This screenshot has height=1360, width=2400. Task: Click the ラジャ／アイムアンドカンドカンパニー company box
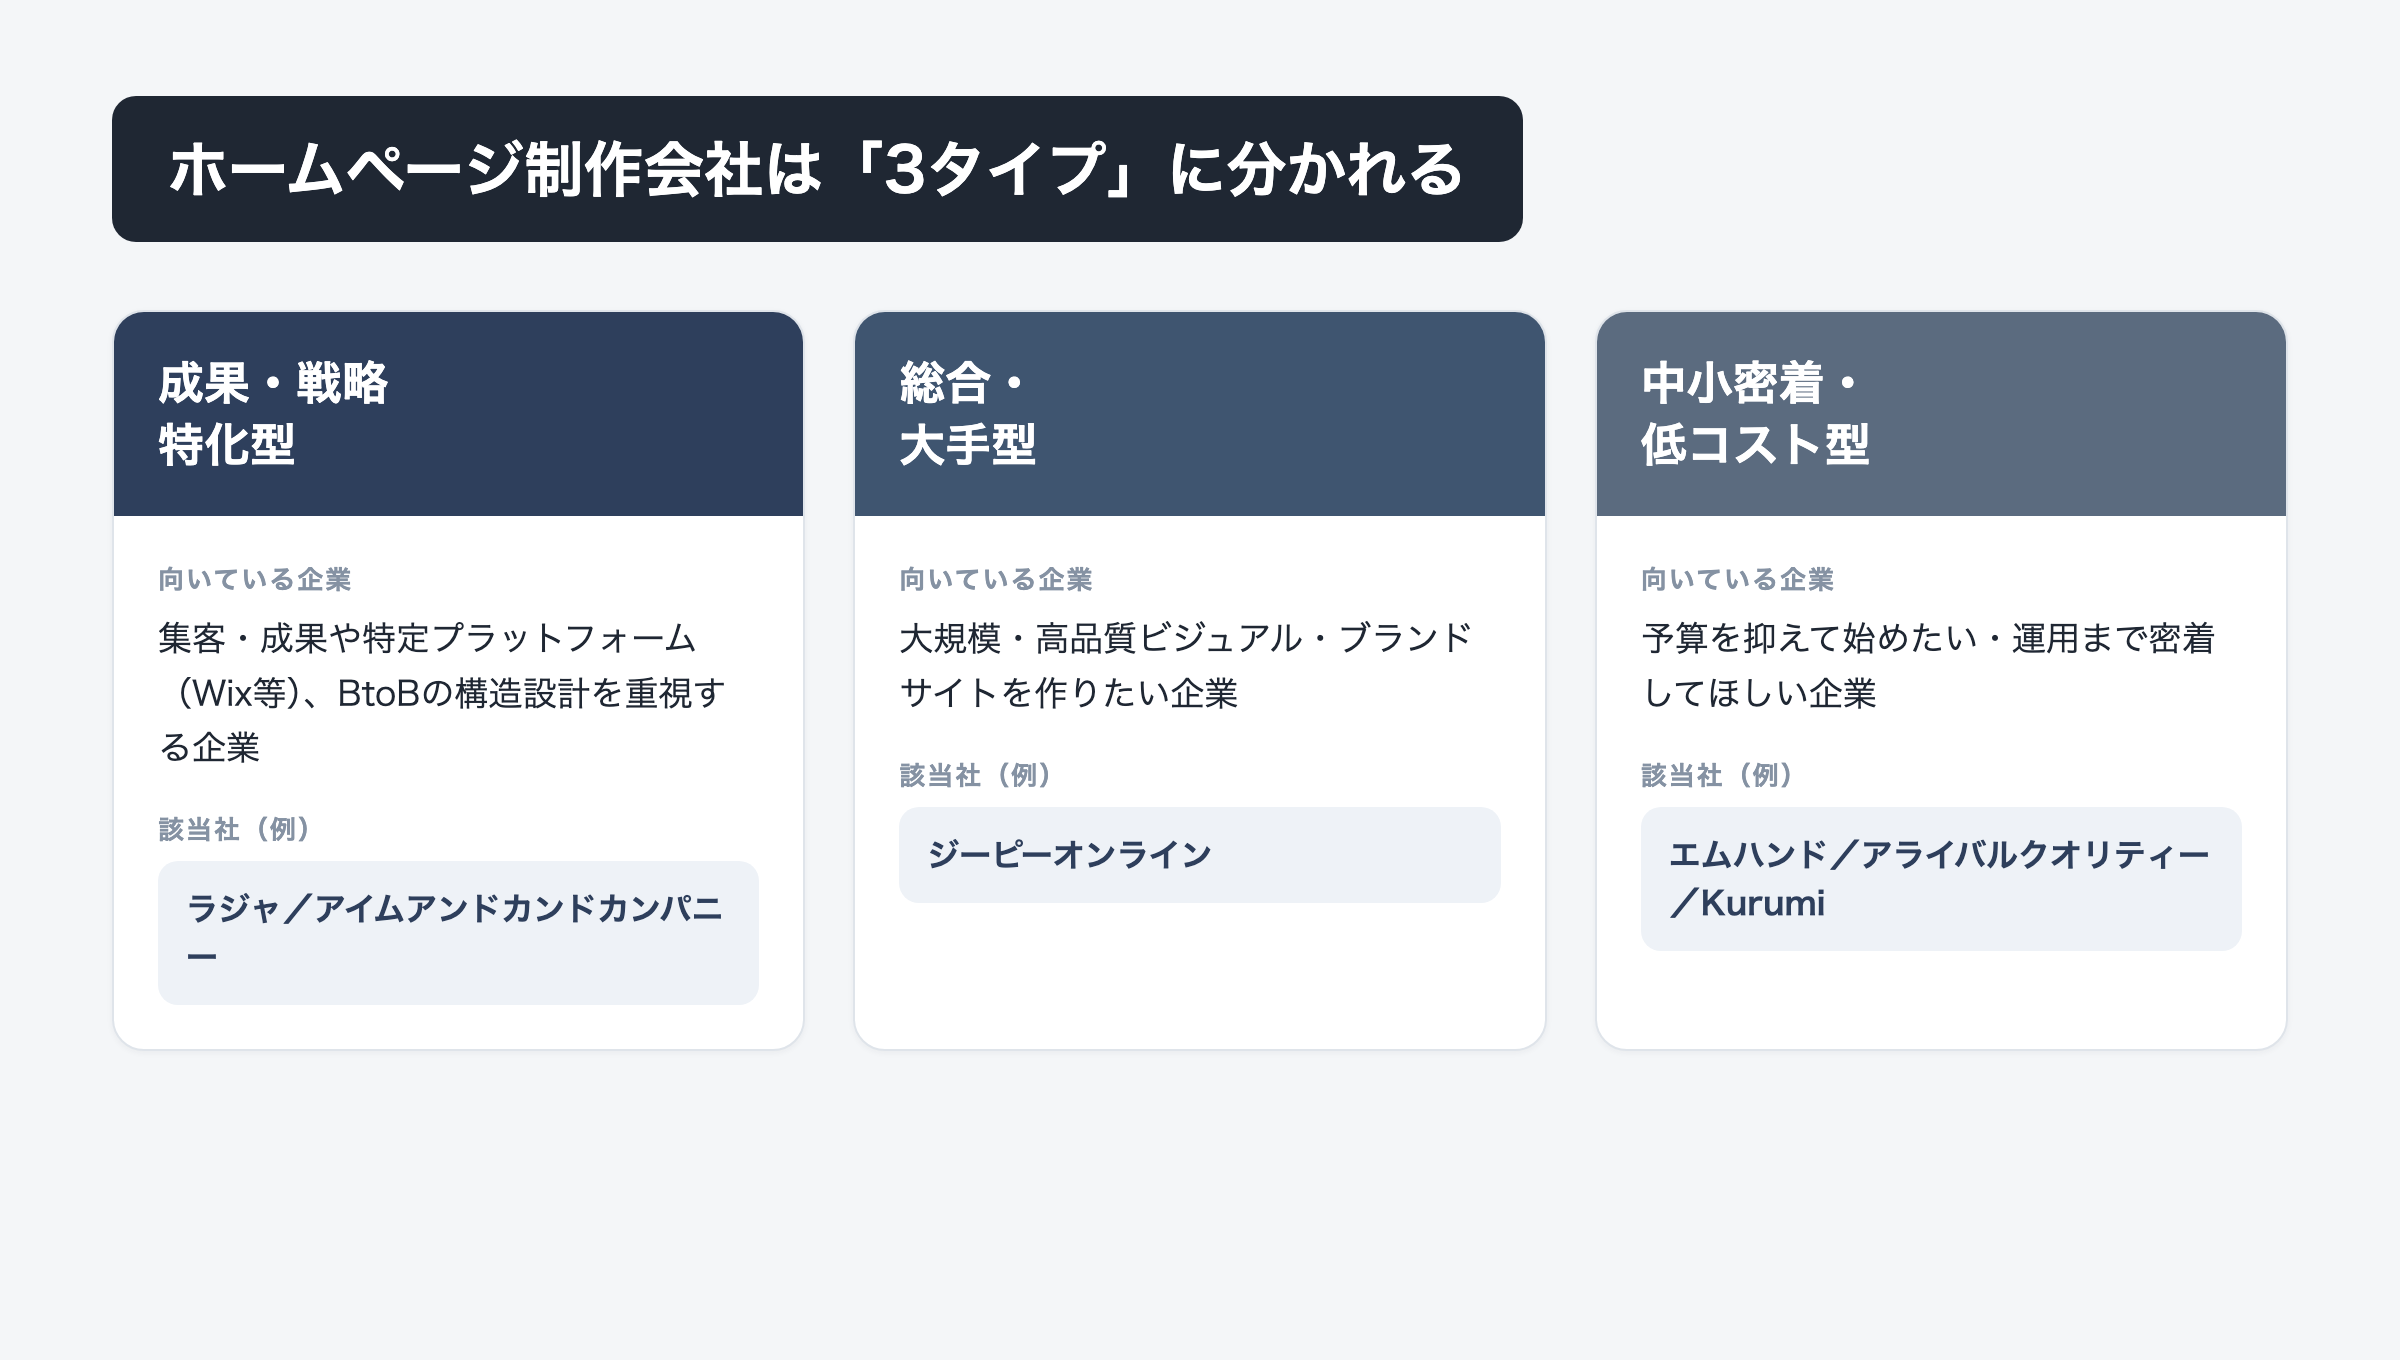tap(458, 933)
